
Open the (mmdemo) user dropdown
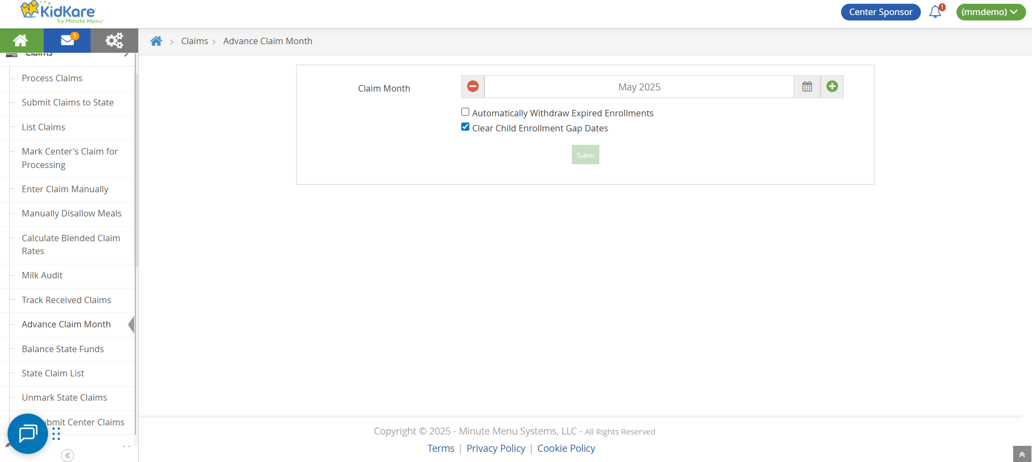[991, 12]
